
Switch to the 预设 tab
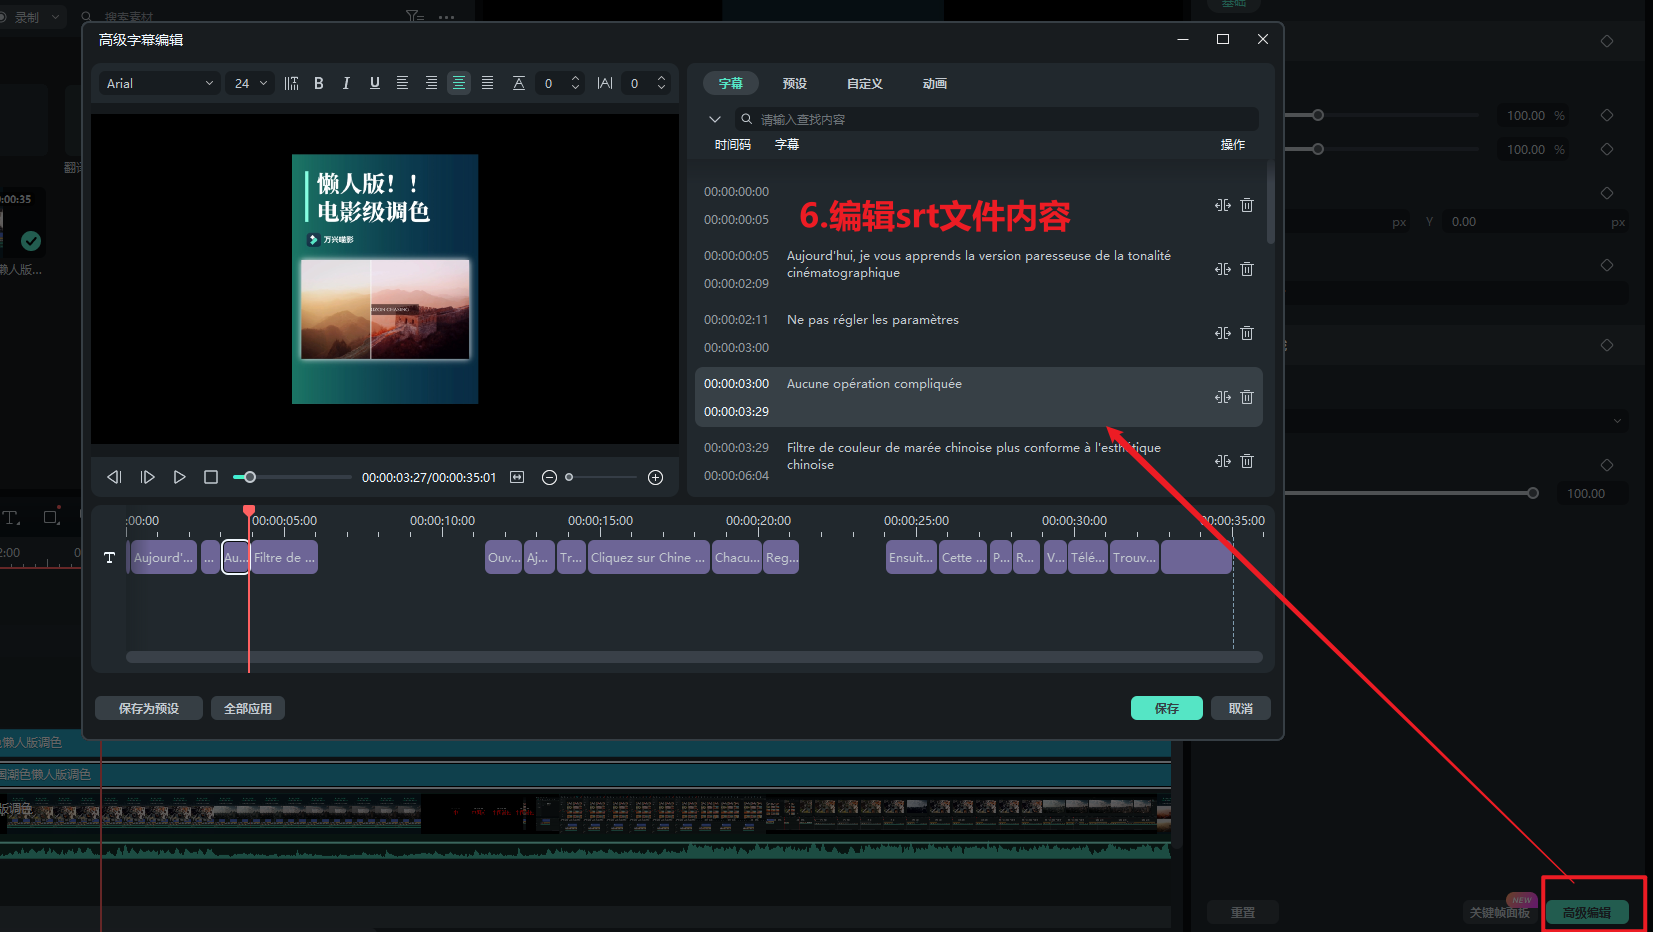[x=794, y=83]
